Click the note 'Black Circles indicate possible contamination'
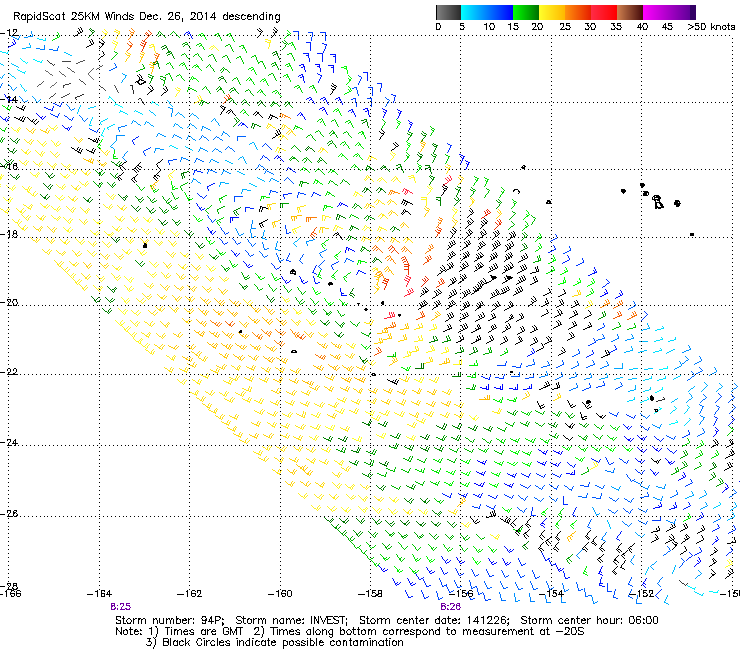This screenshot has width=740, height=650. pos(283,642)
